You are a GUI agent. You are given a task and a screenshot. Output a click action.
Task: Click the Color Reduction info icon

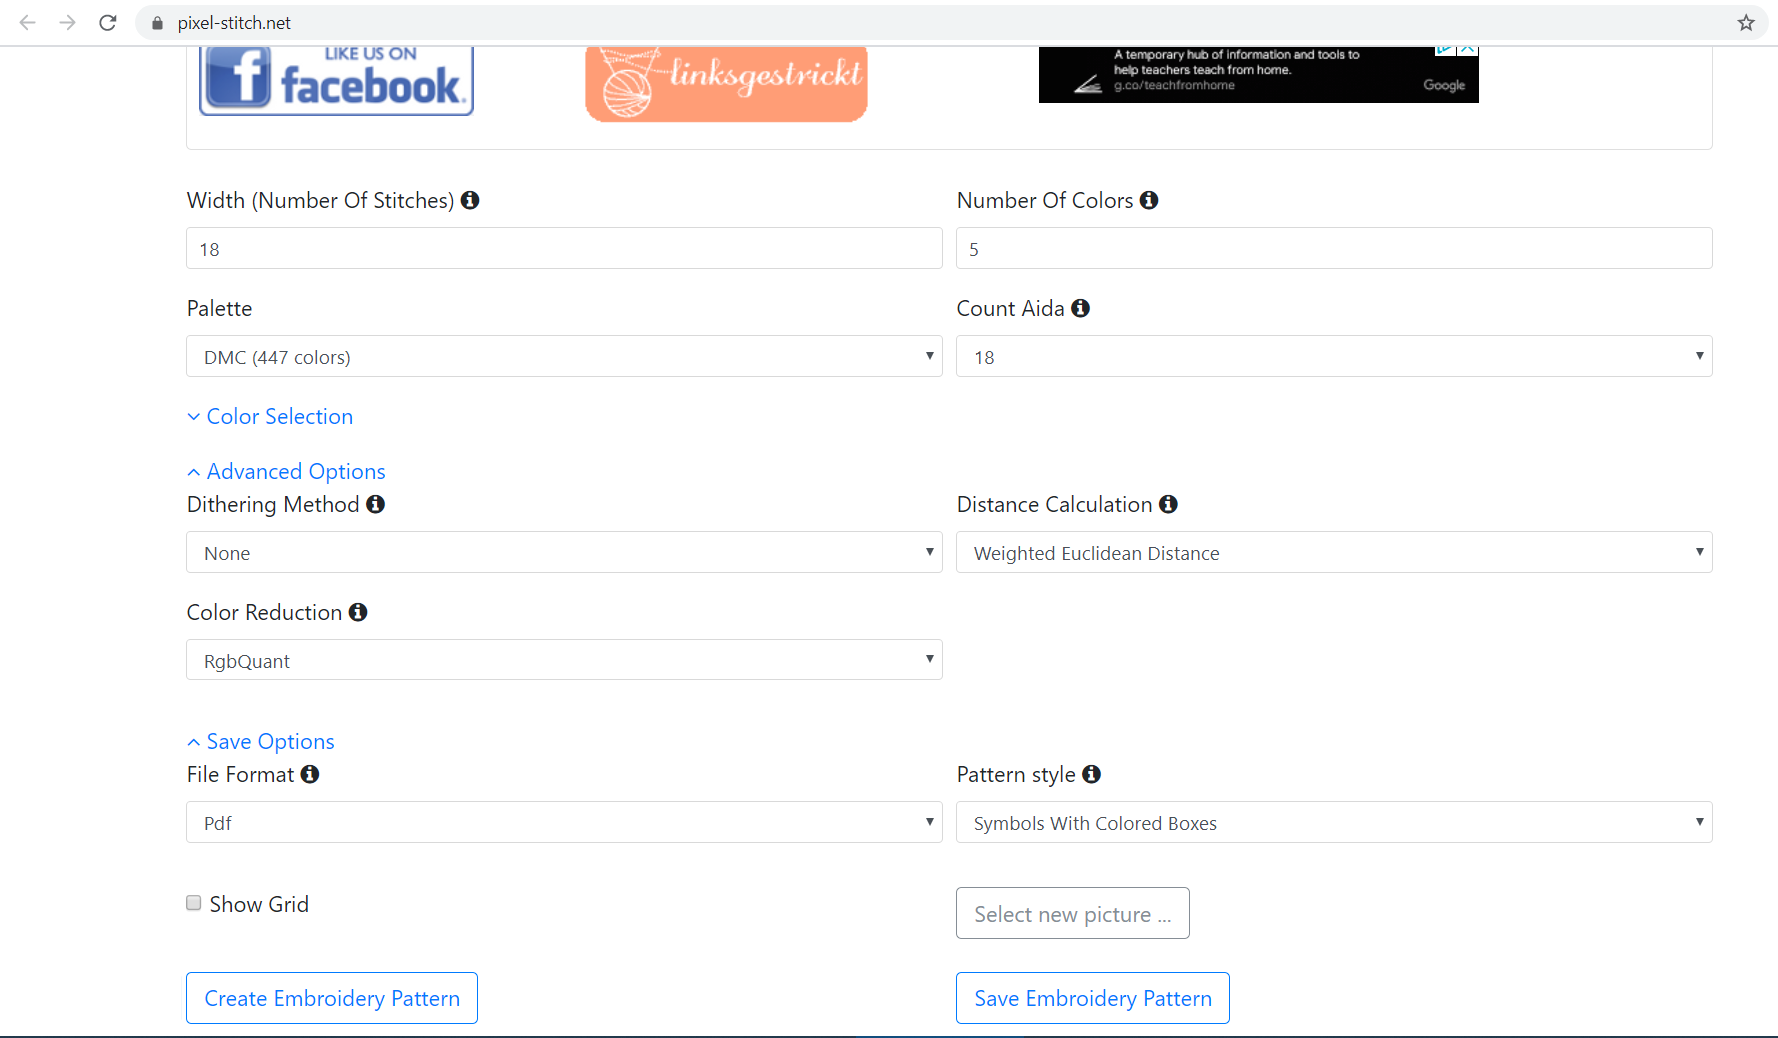[358, 612]
